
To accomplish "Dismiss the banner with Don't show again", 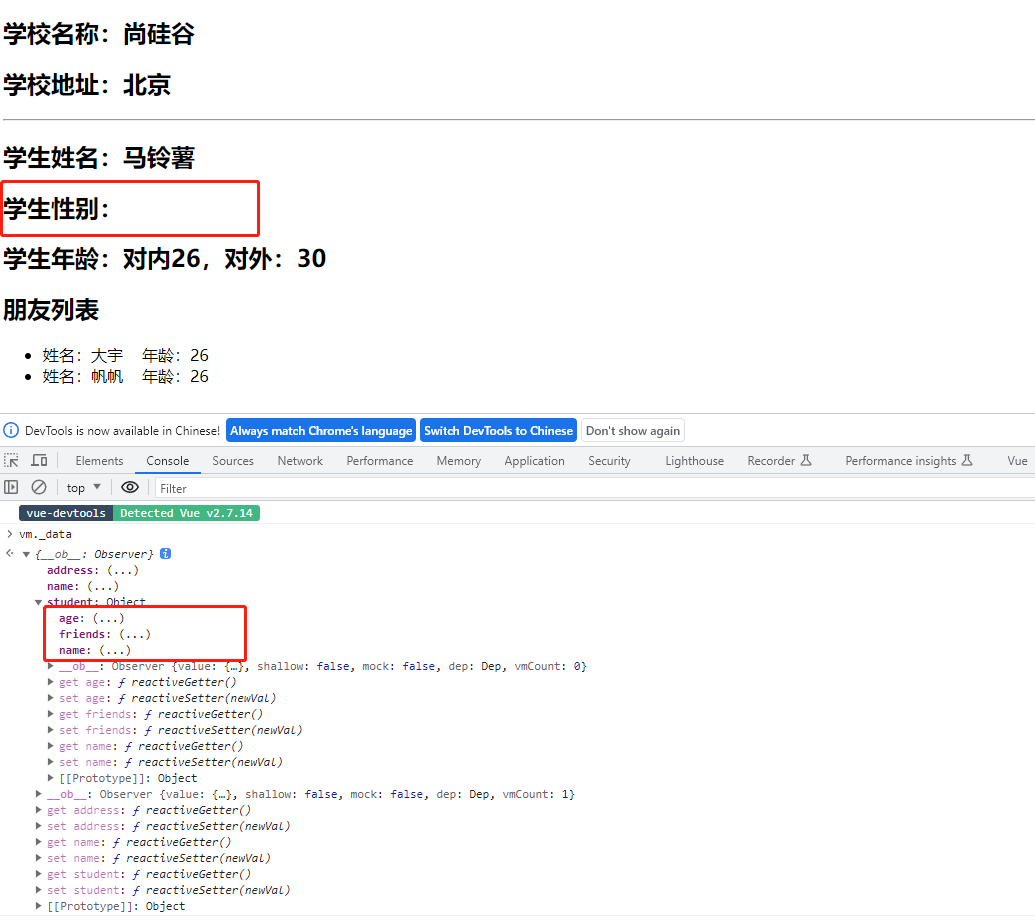I will [632, 431].
